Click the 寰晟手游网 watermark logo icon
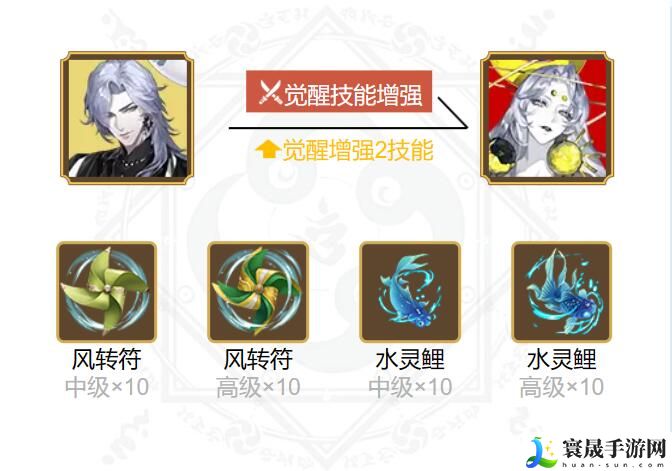Image resolution: width=672 pixels, height=471 pixels. [x=543, y=453]
